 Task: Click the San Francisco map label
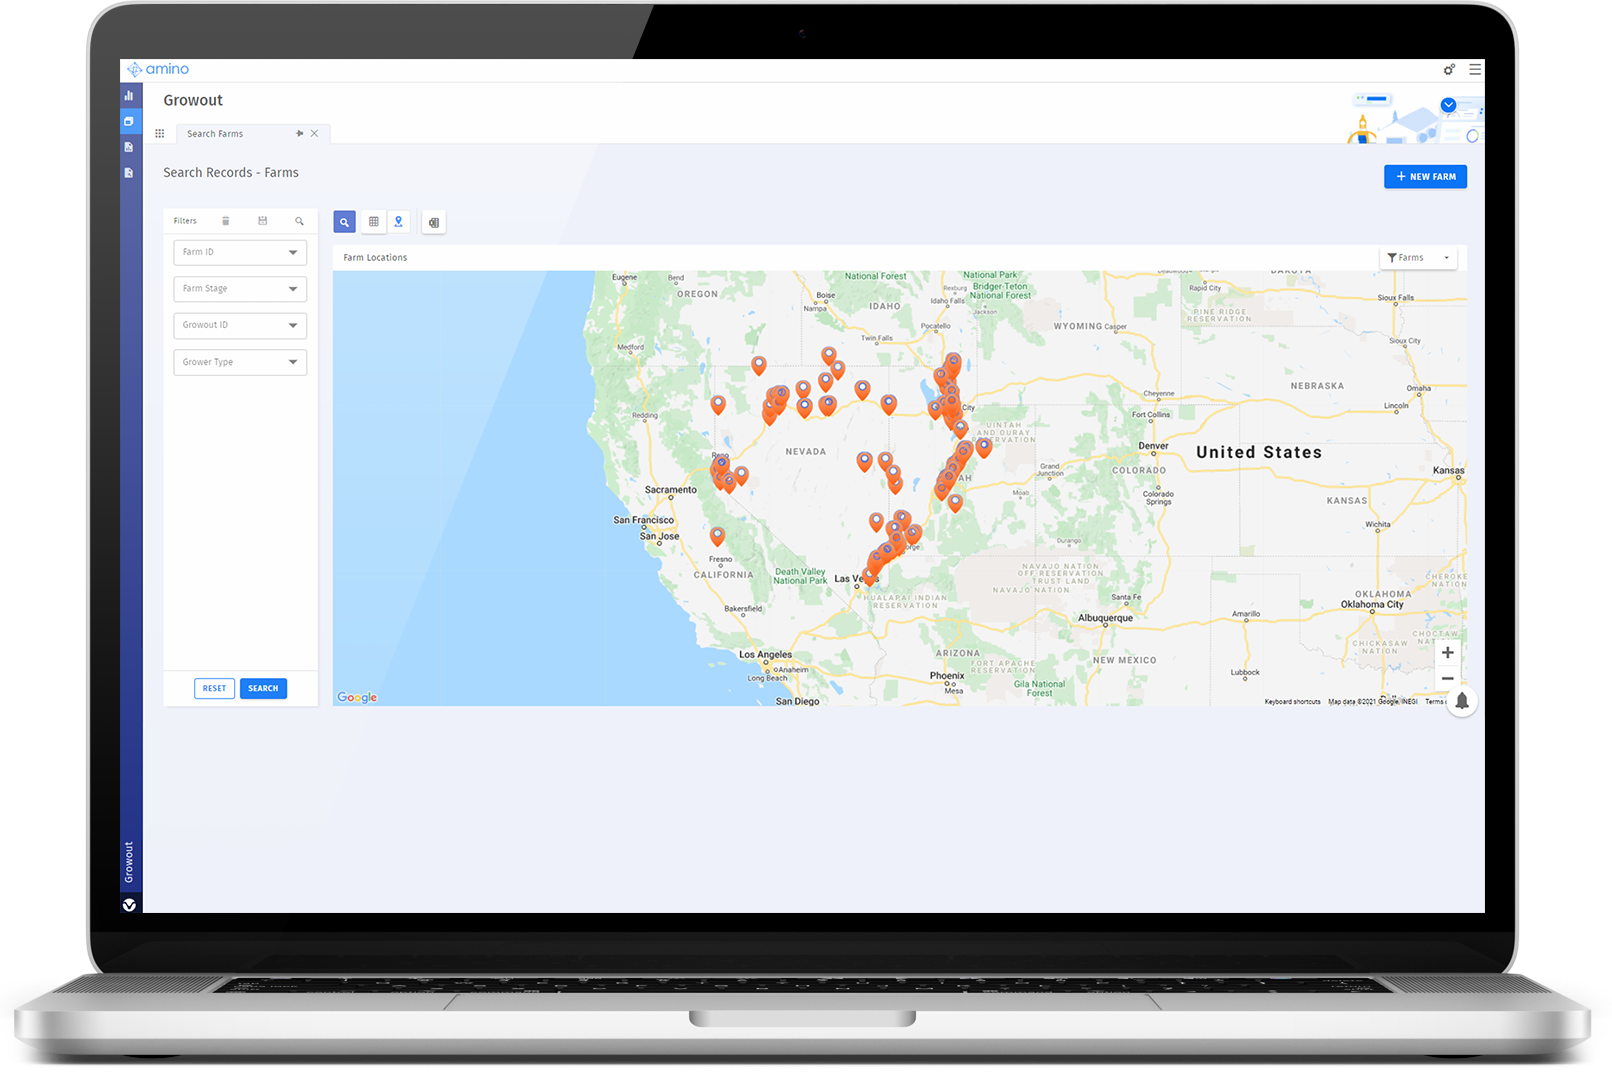point(644,520)
